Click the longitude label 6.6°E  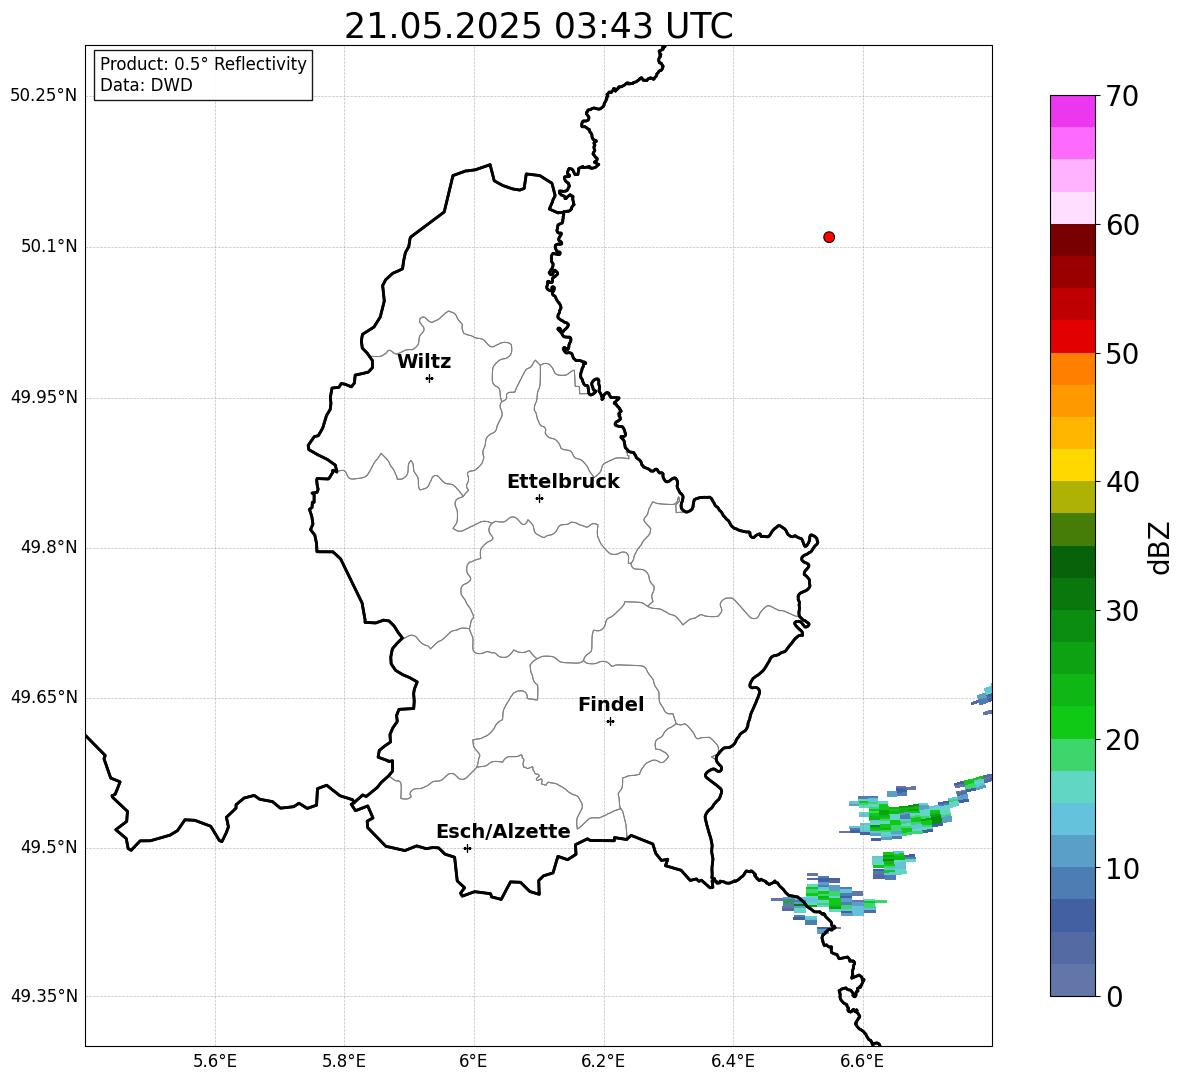tap(862, 1062)
